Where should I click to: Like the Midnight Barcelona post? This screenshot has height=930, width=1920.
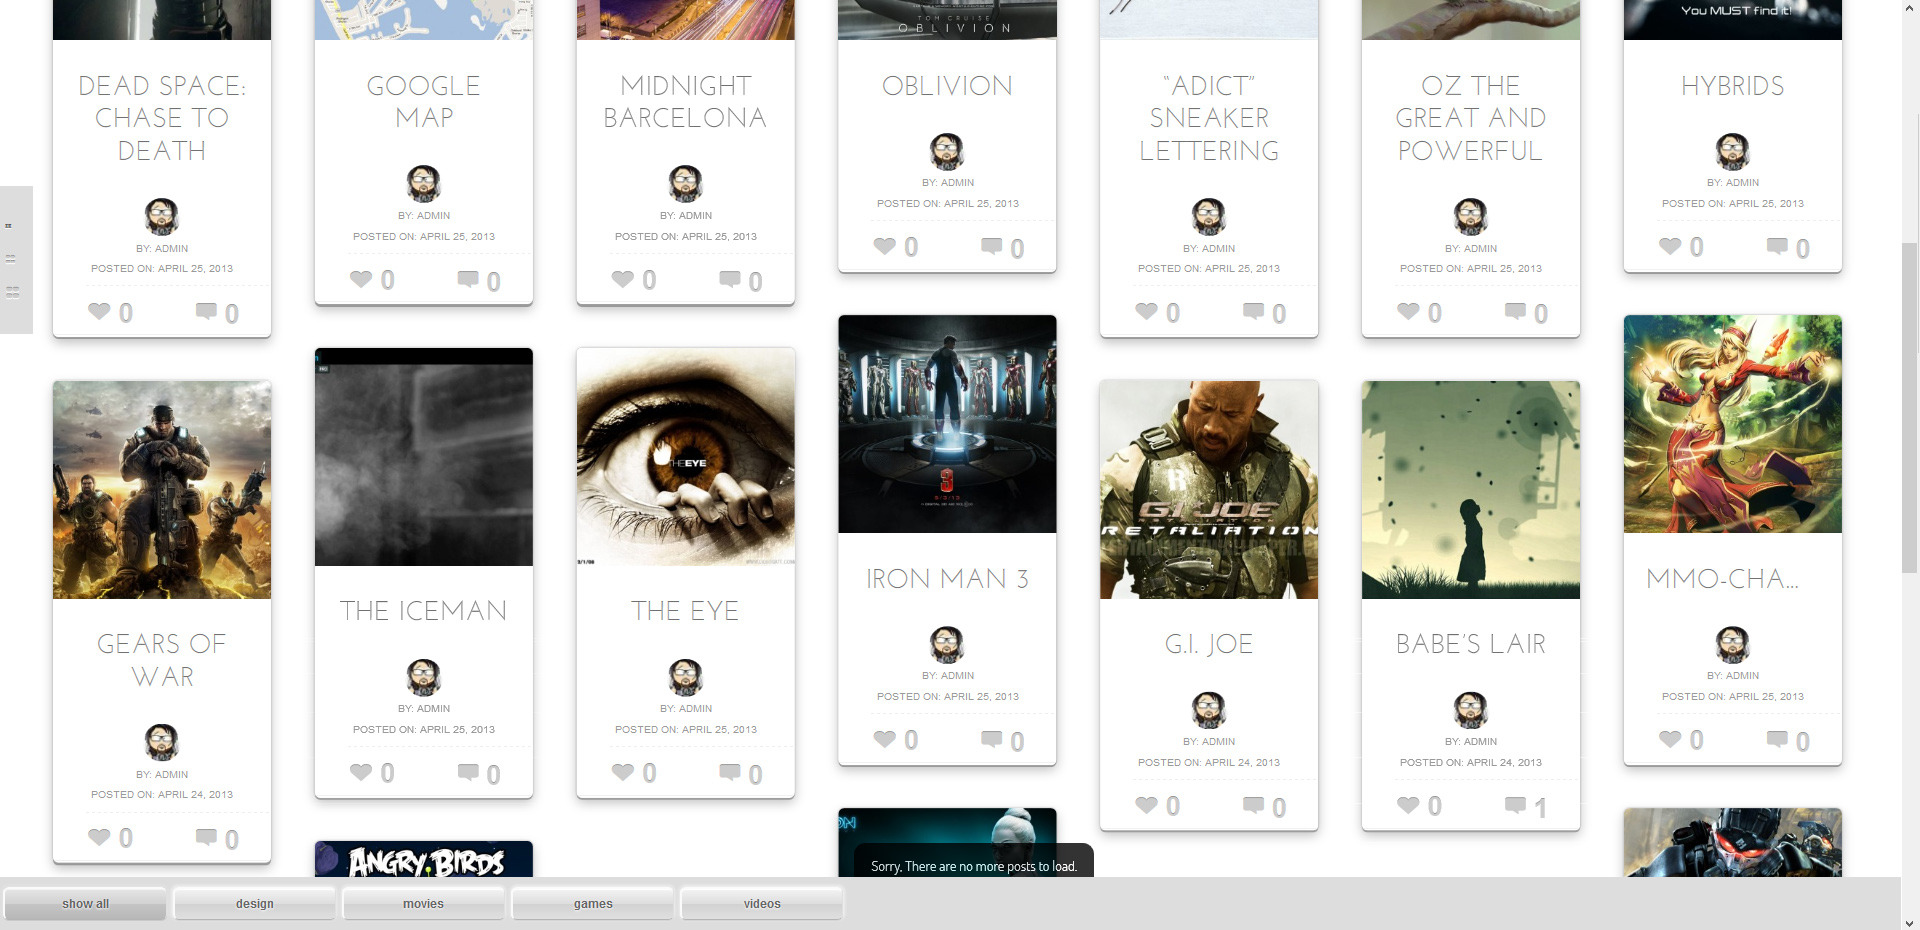[x=623, y=279]
